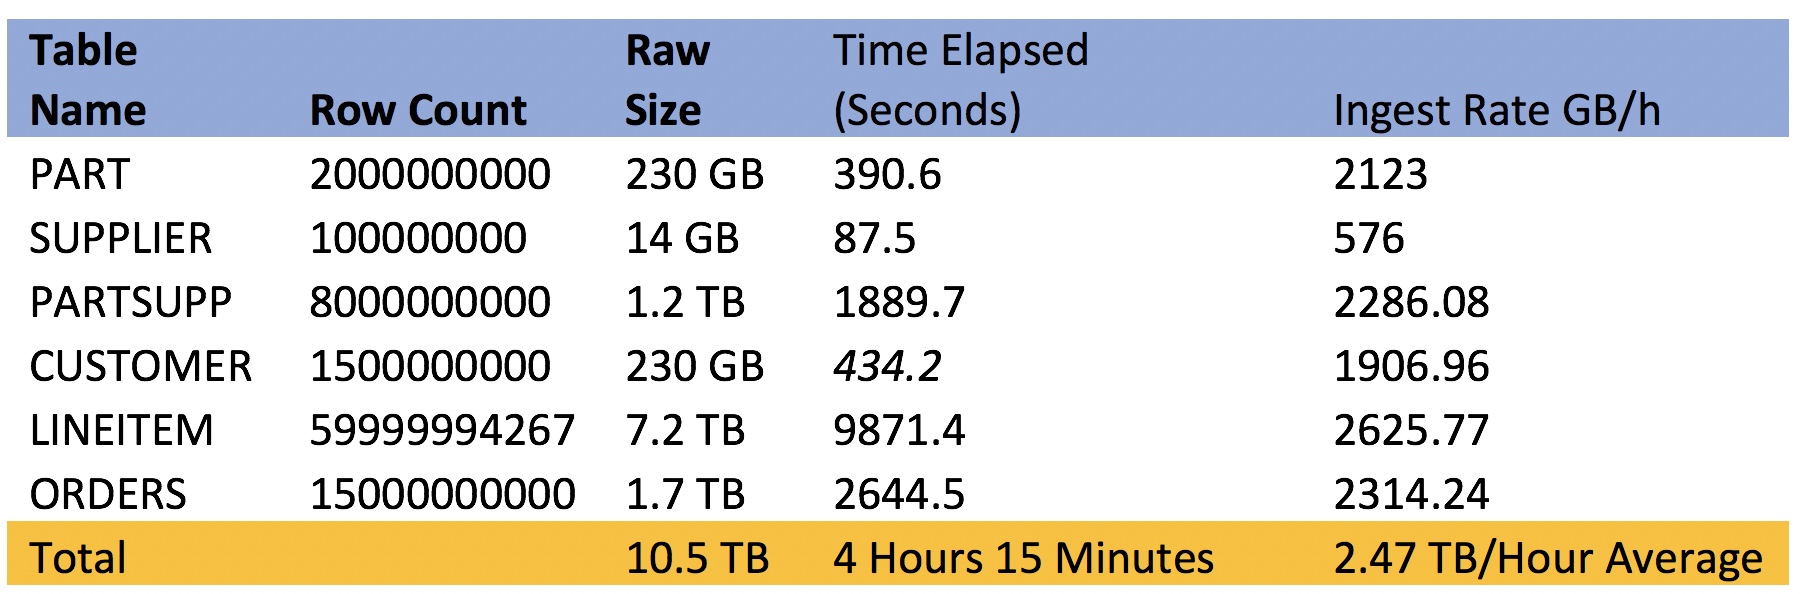Click the Table Name column header
This screenshot has height=594, width=1810.
(88, 80)
